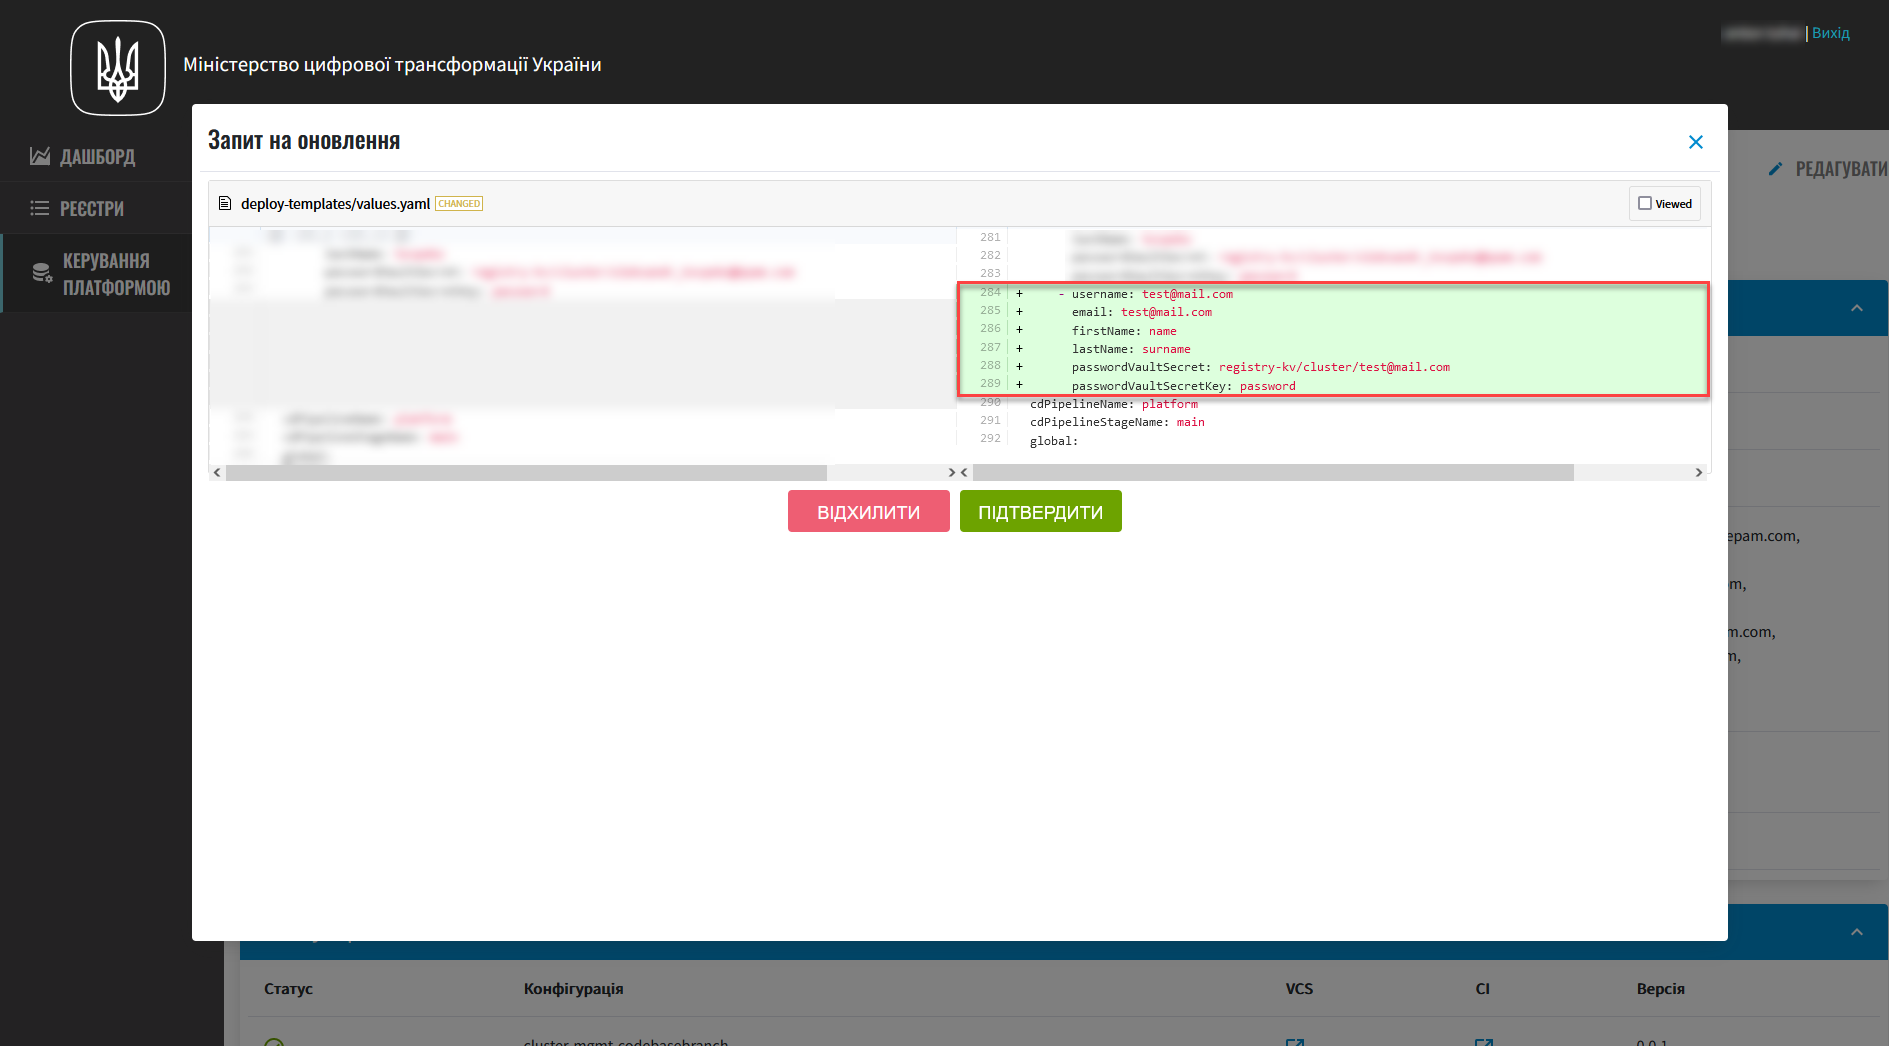Image resolution: width=1889 pixels, height=1046 pixels.
Task: Click left pane scroll-left arrow
Action: pos(217,472)
